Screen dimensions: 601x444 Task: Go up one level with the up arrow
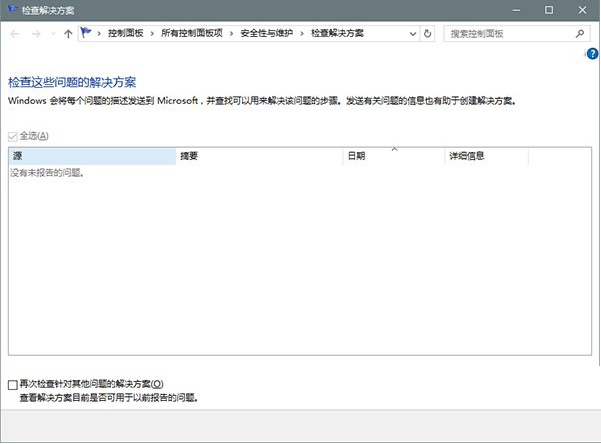pyautogui.click(x=68, y=34)
